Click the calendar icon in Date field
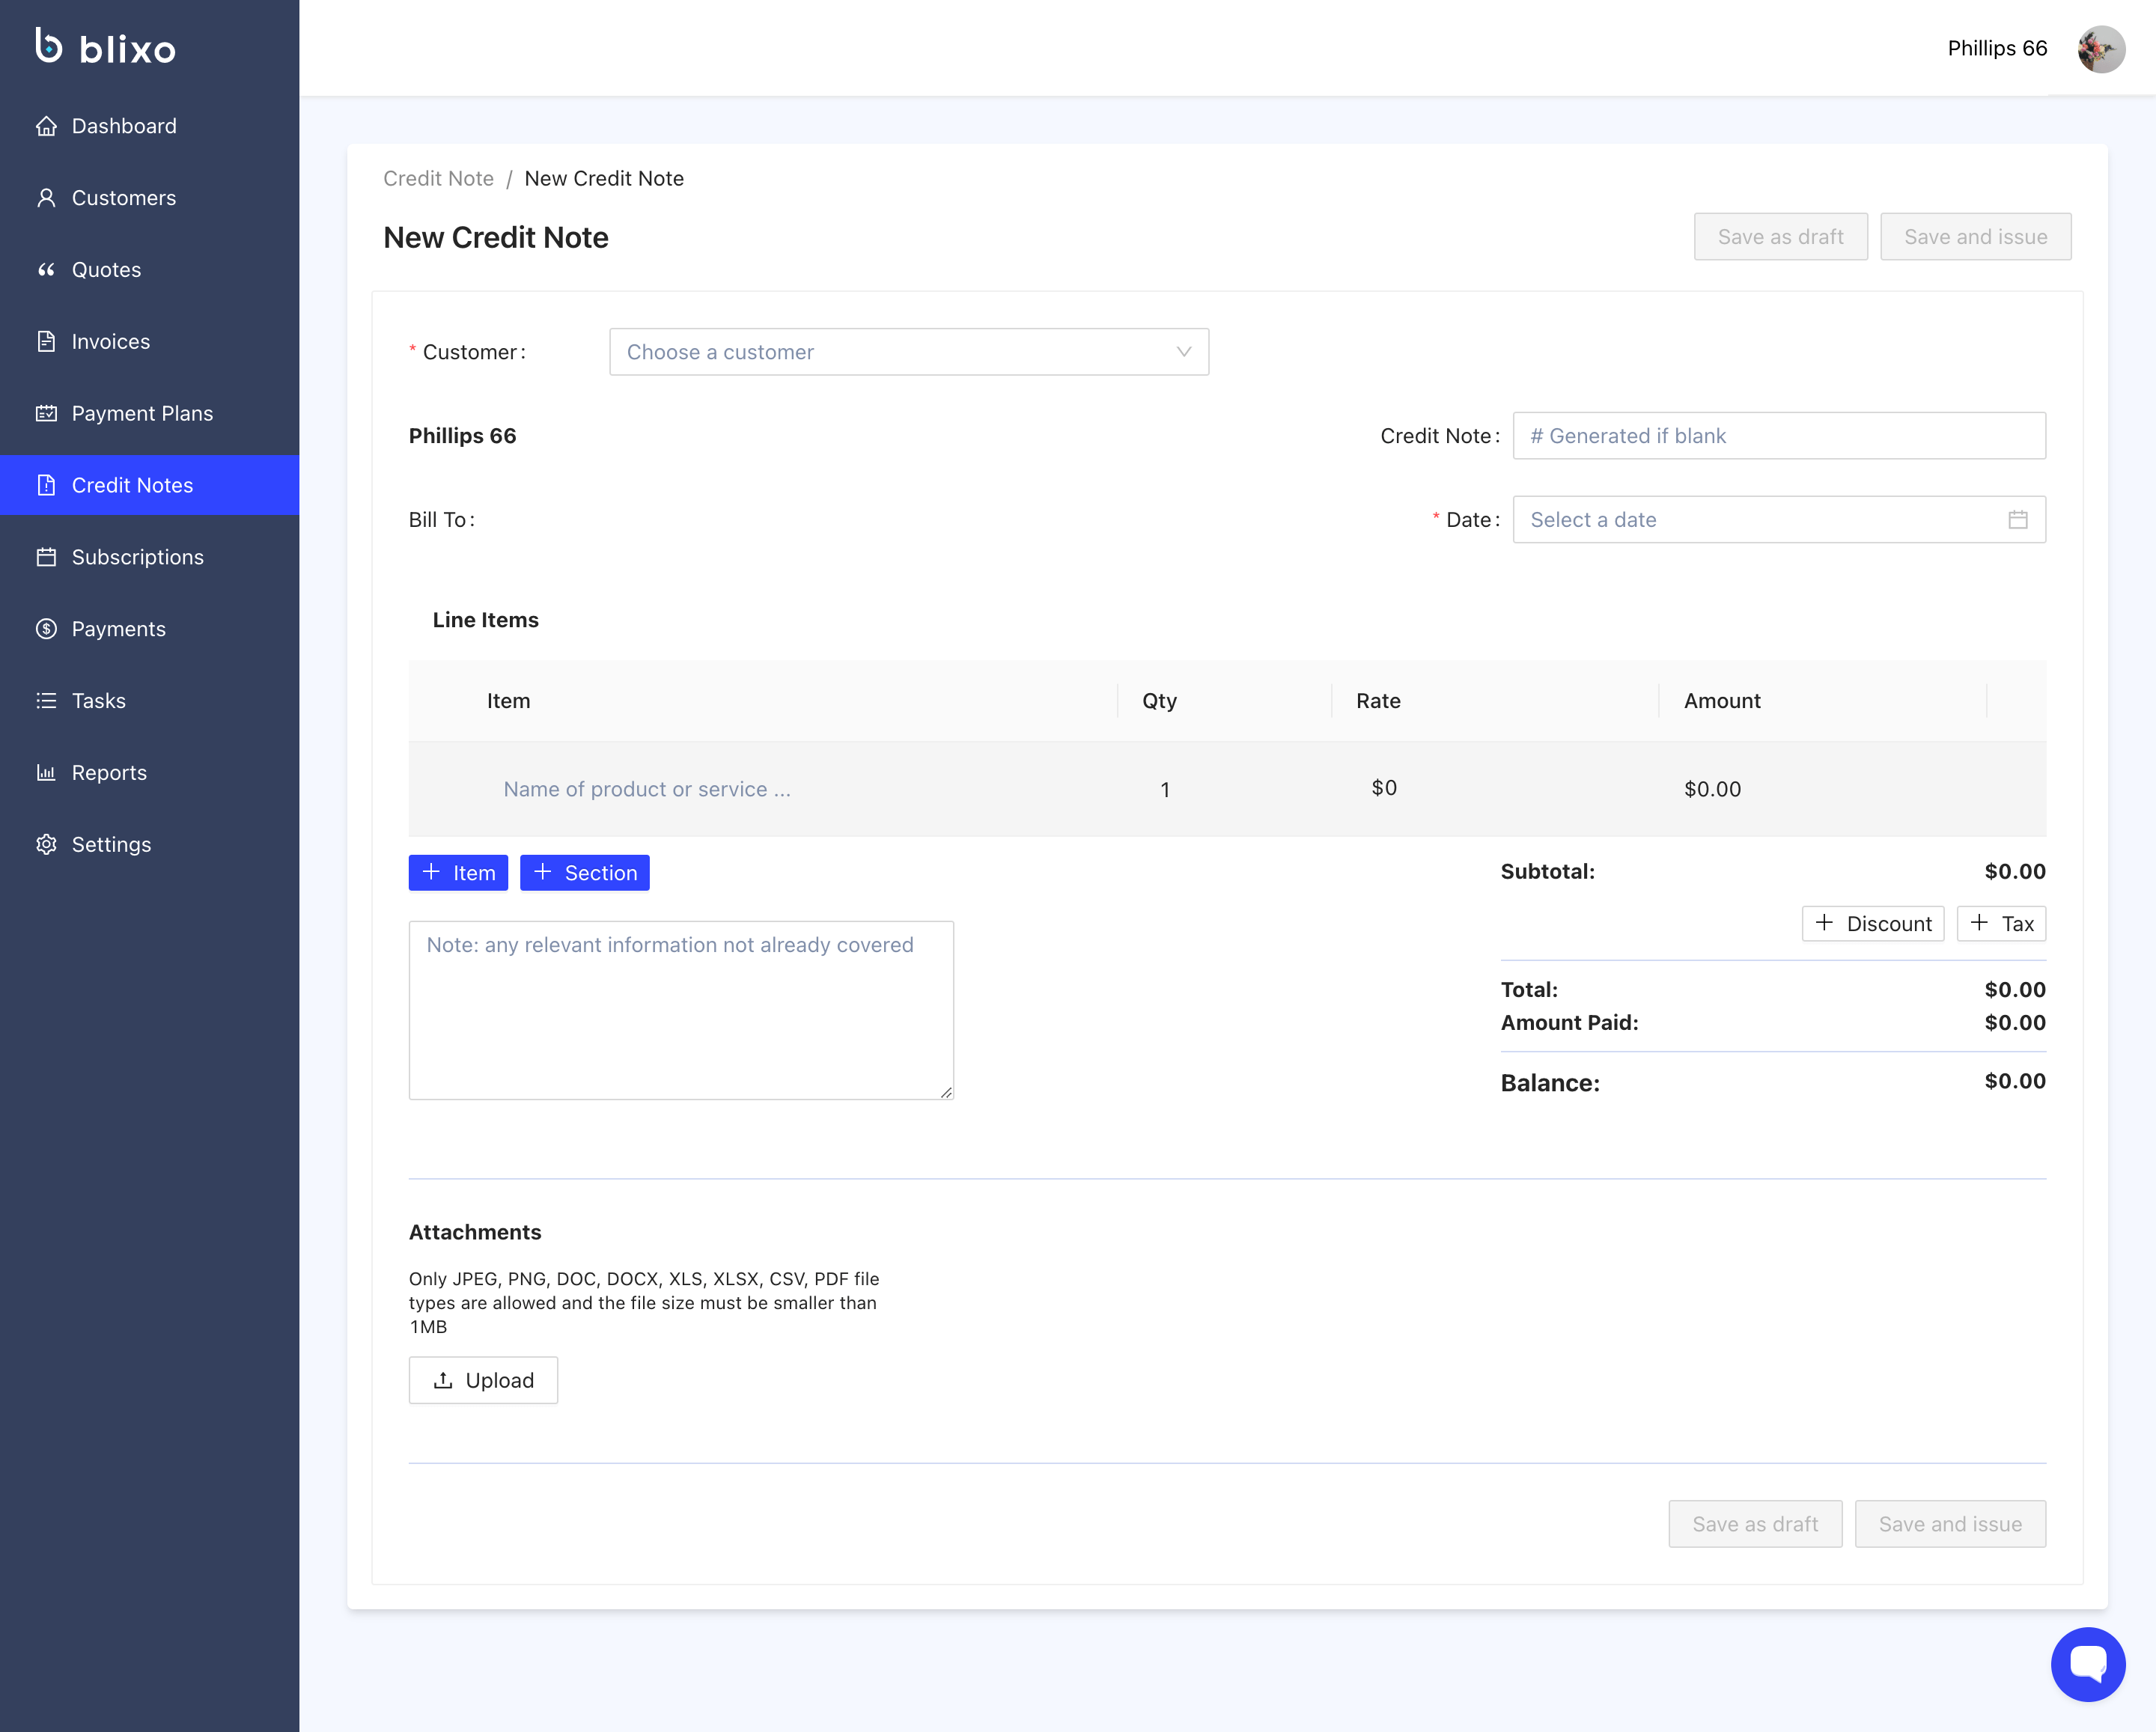Image resolution: width=2156 pixels, height=1732 pixels. 2017,520
